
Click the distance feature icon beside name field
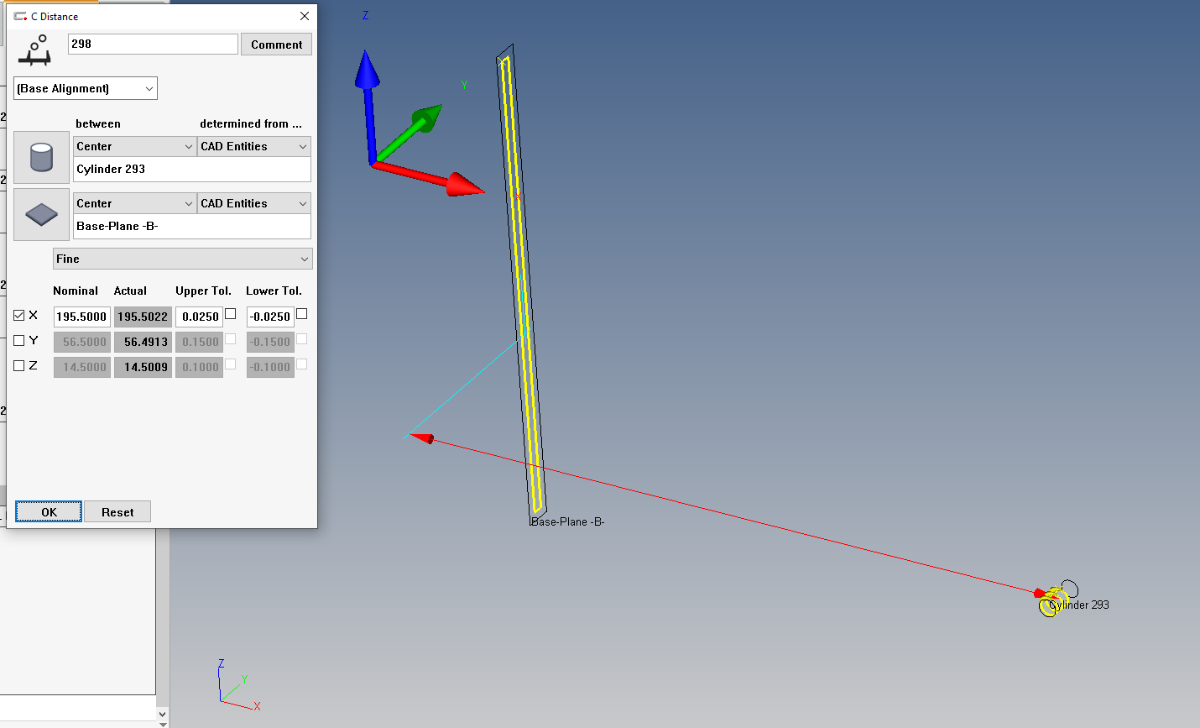(x=37, y=48)
